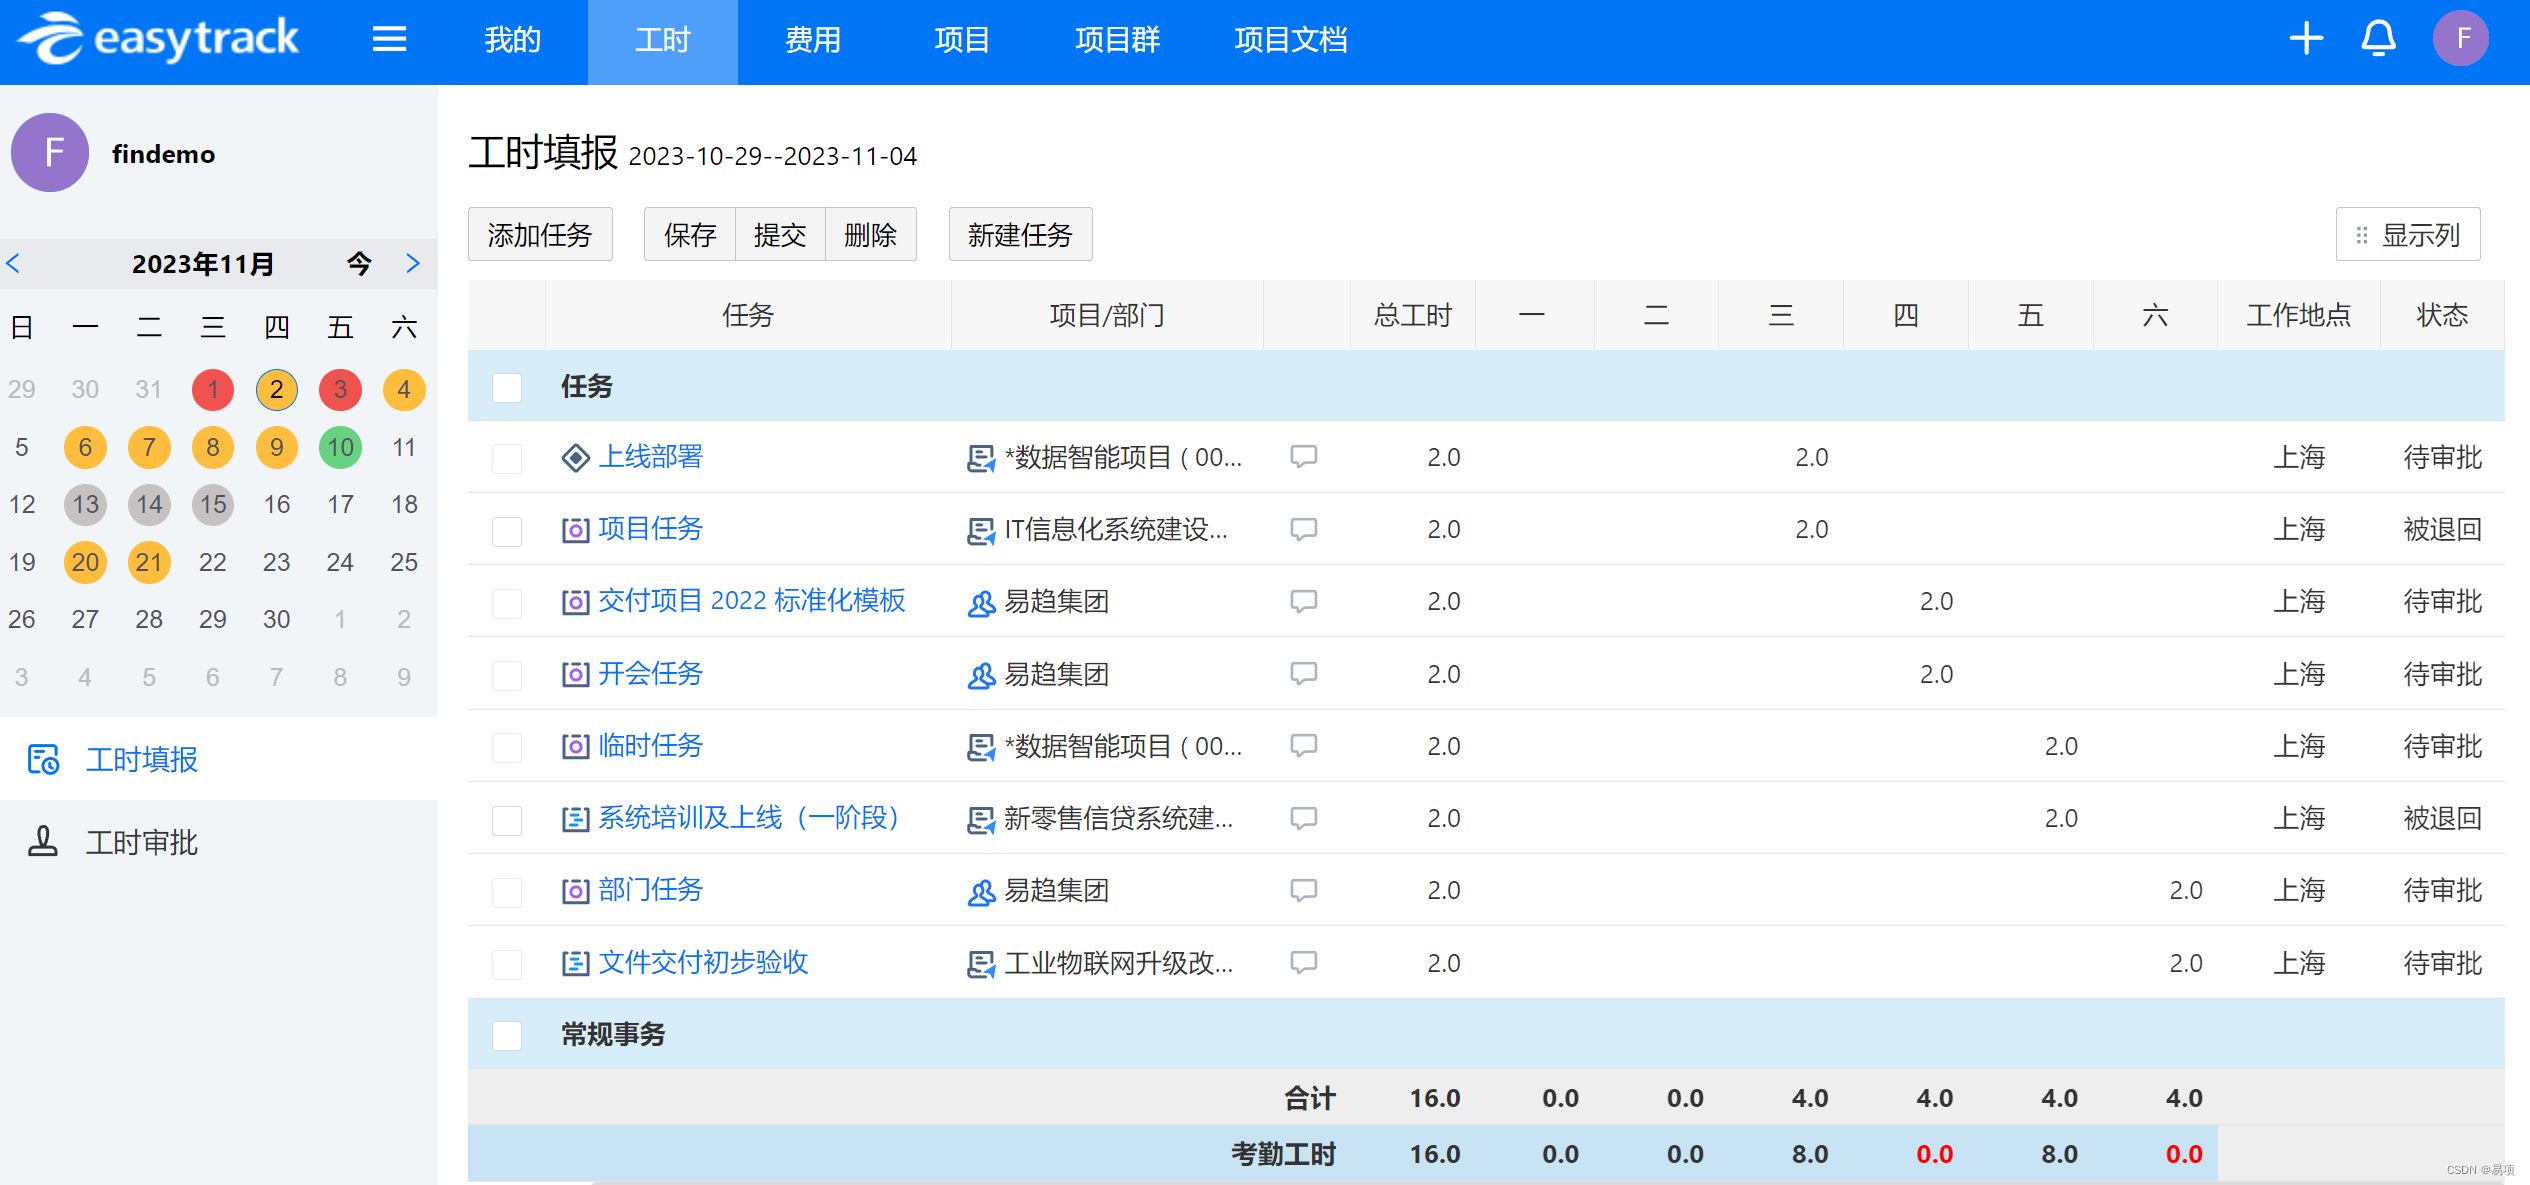The width and height of the screenshot is (2530, 1185).
Task: Click 被退回 status of 项目任务 row
Action: (2442, 529)
